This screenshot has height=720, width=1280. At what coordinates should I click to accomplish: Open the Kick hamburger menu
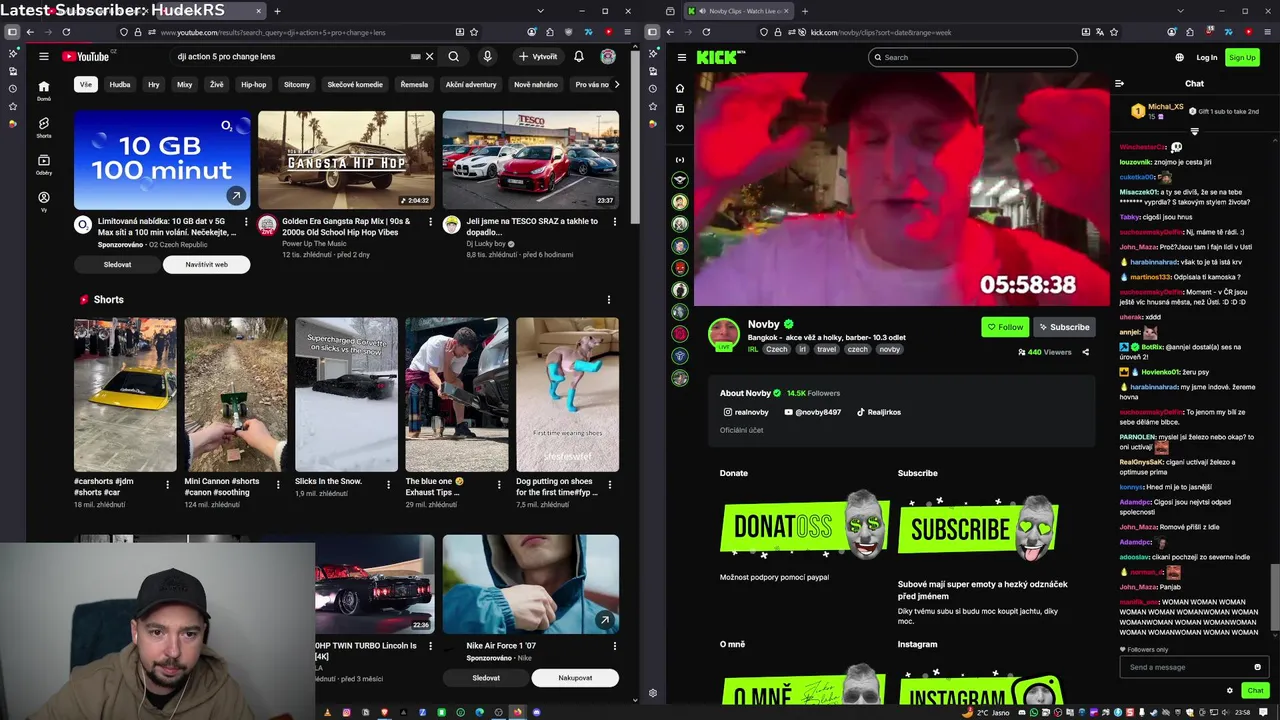coord(681,57)
